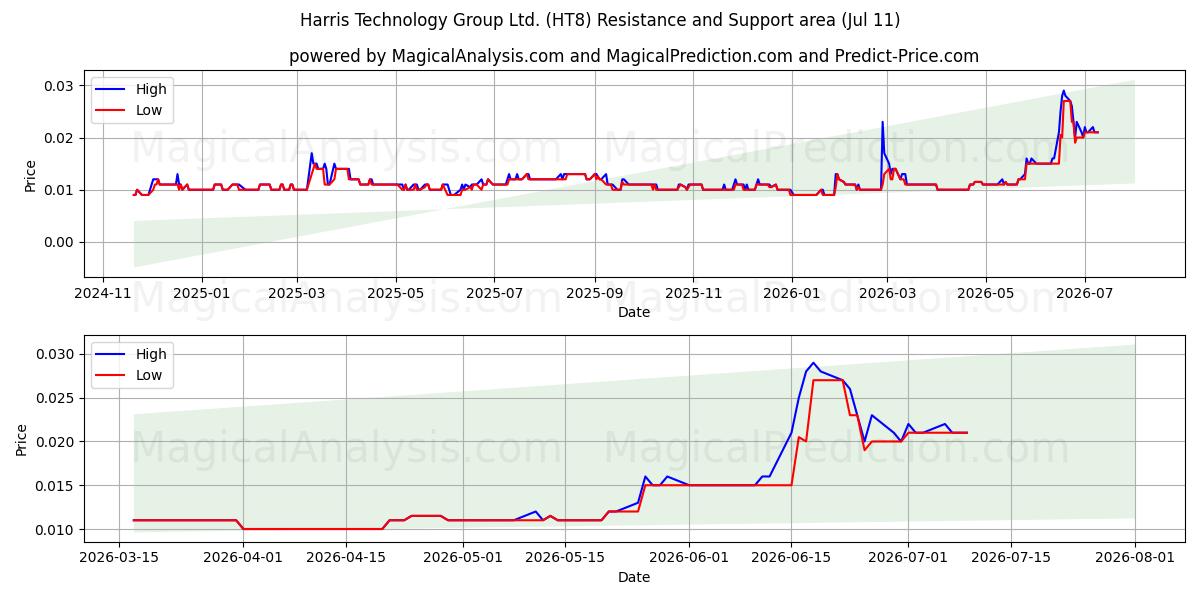The width and height of the screenshot is (1200, 600).
Task: Click the '0.020' y-axis tick on bottom chart
Action: 57,442
